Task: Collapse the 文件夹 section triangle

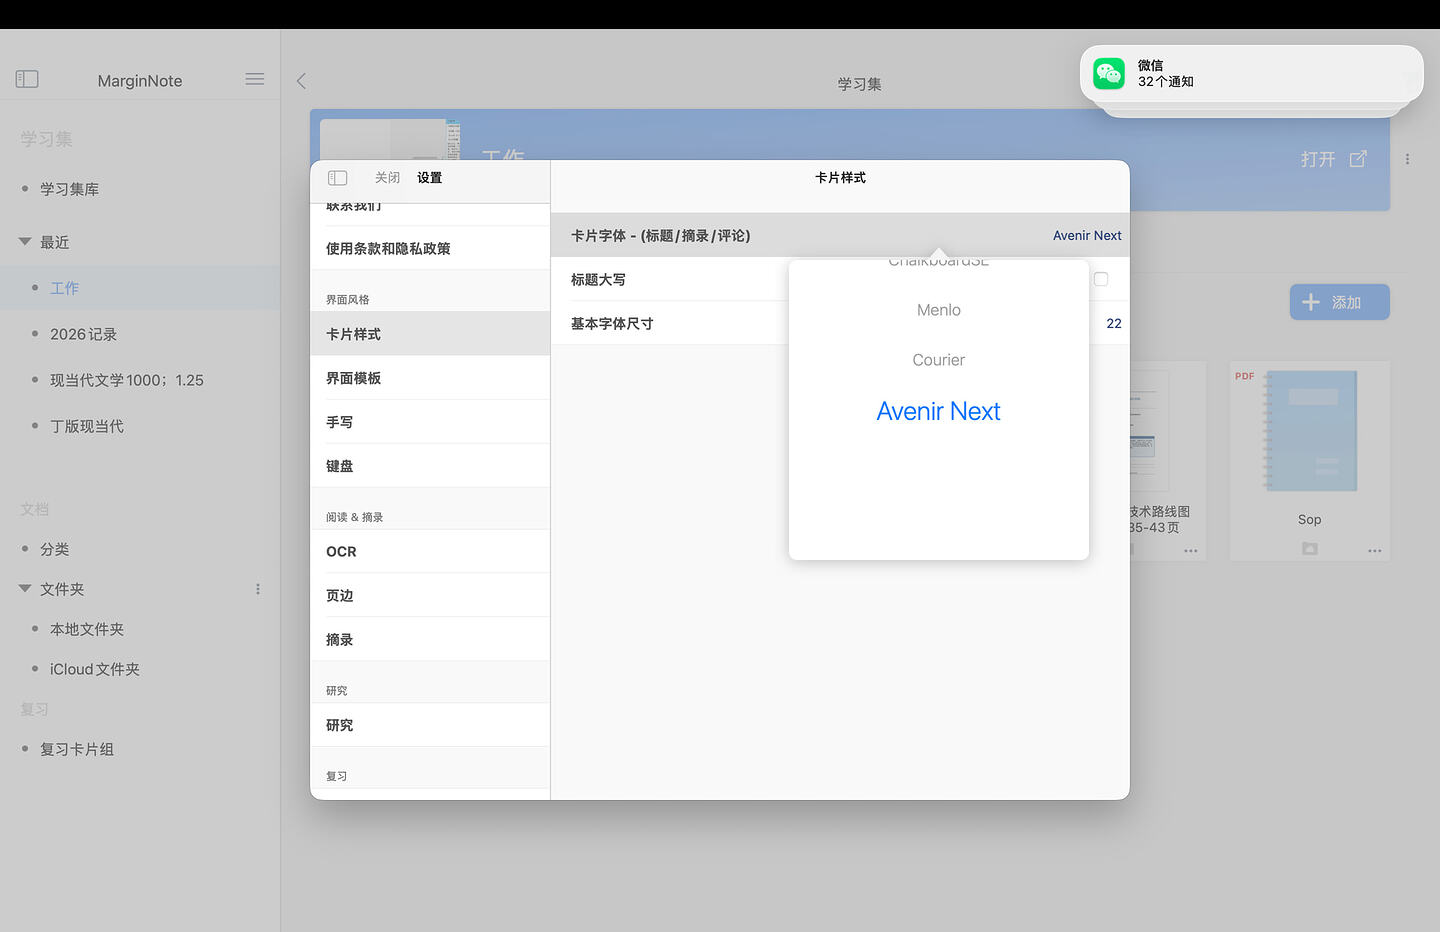Action: 25,589
